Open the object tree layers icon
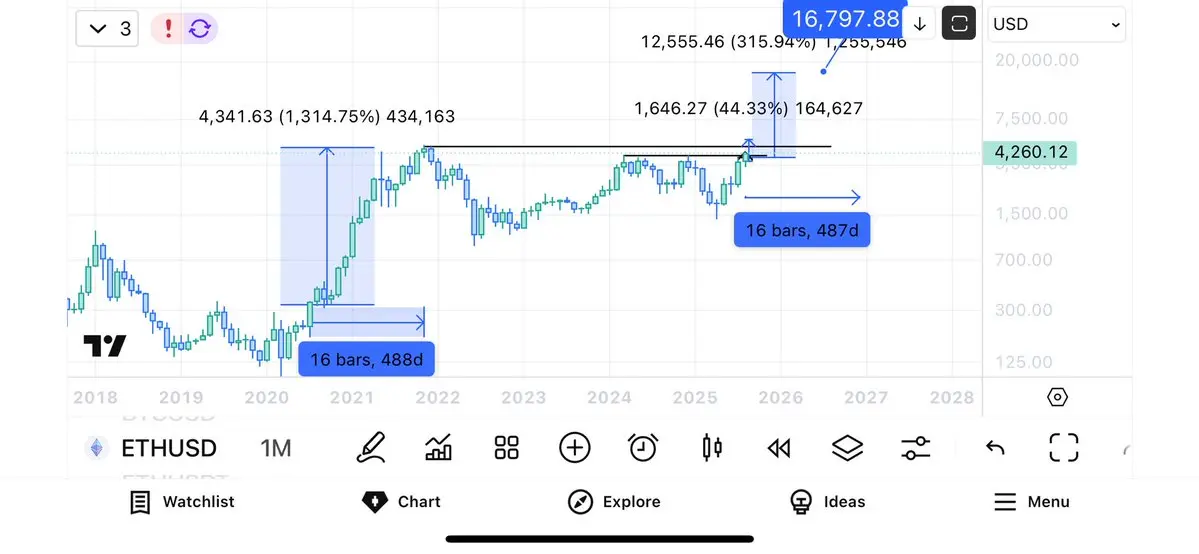 (847, 448)
